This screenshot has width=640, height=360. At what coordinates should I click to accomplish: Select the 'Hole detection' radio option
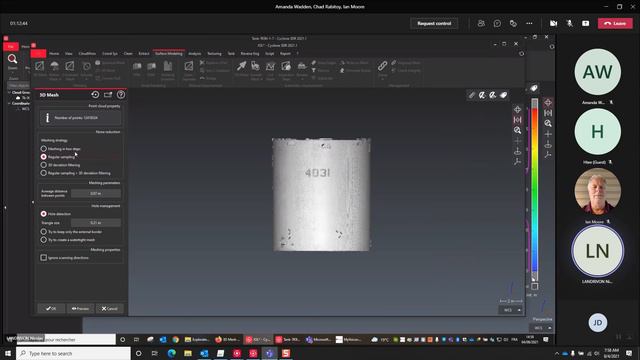(44, 214)
